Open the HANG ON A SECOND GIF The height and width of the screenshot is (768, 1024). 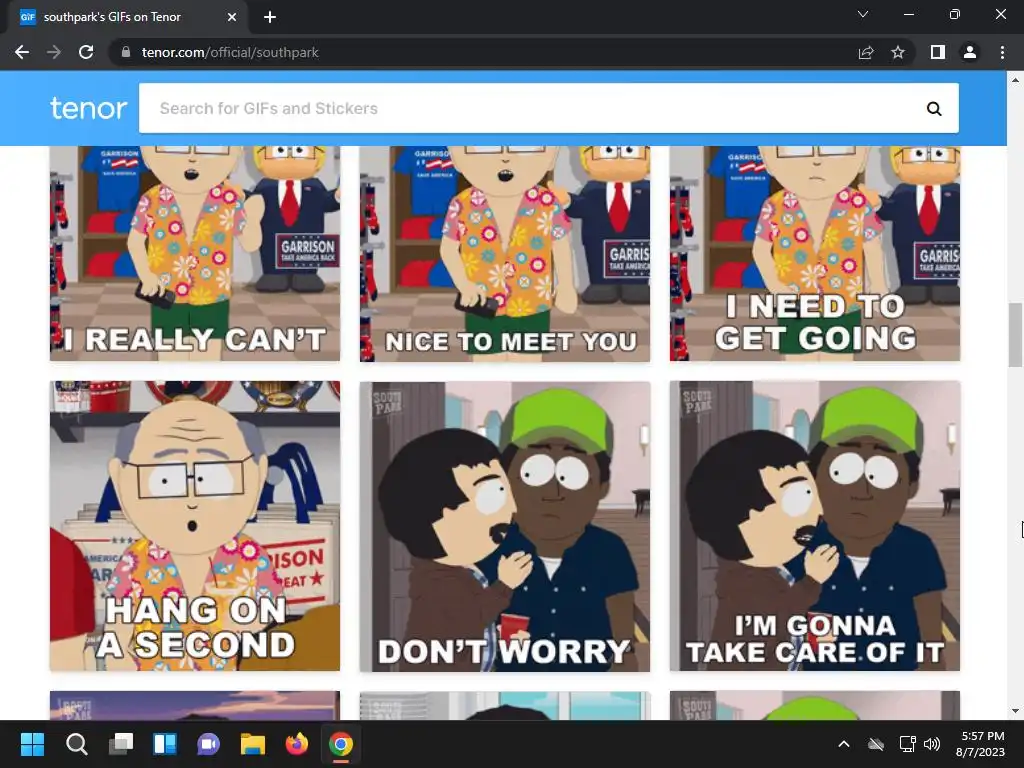coord(195,526)
